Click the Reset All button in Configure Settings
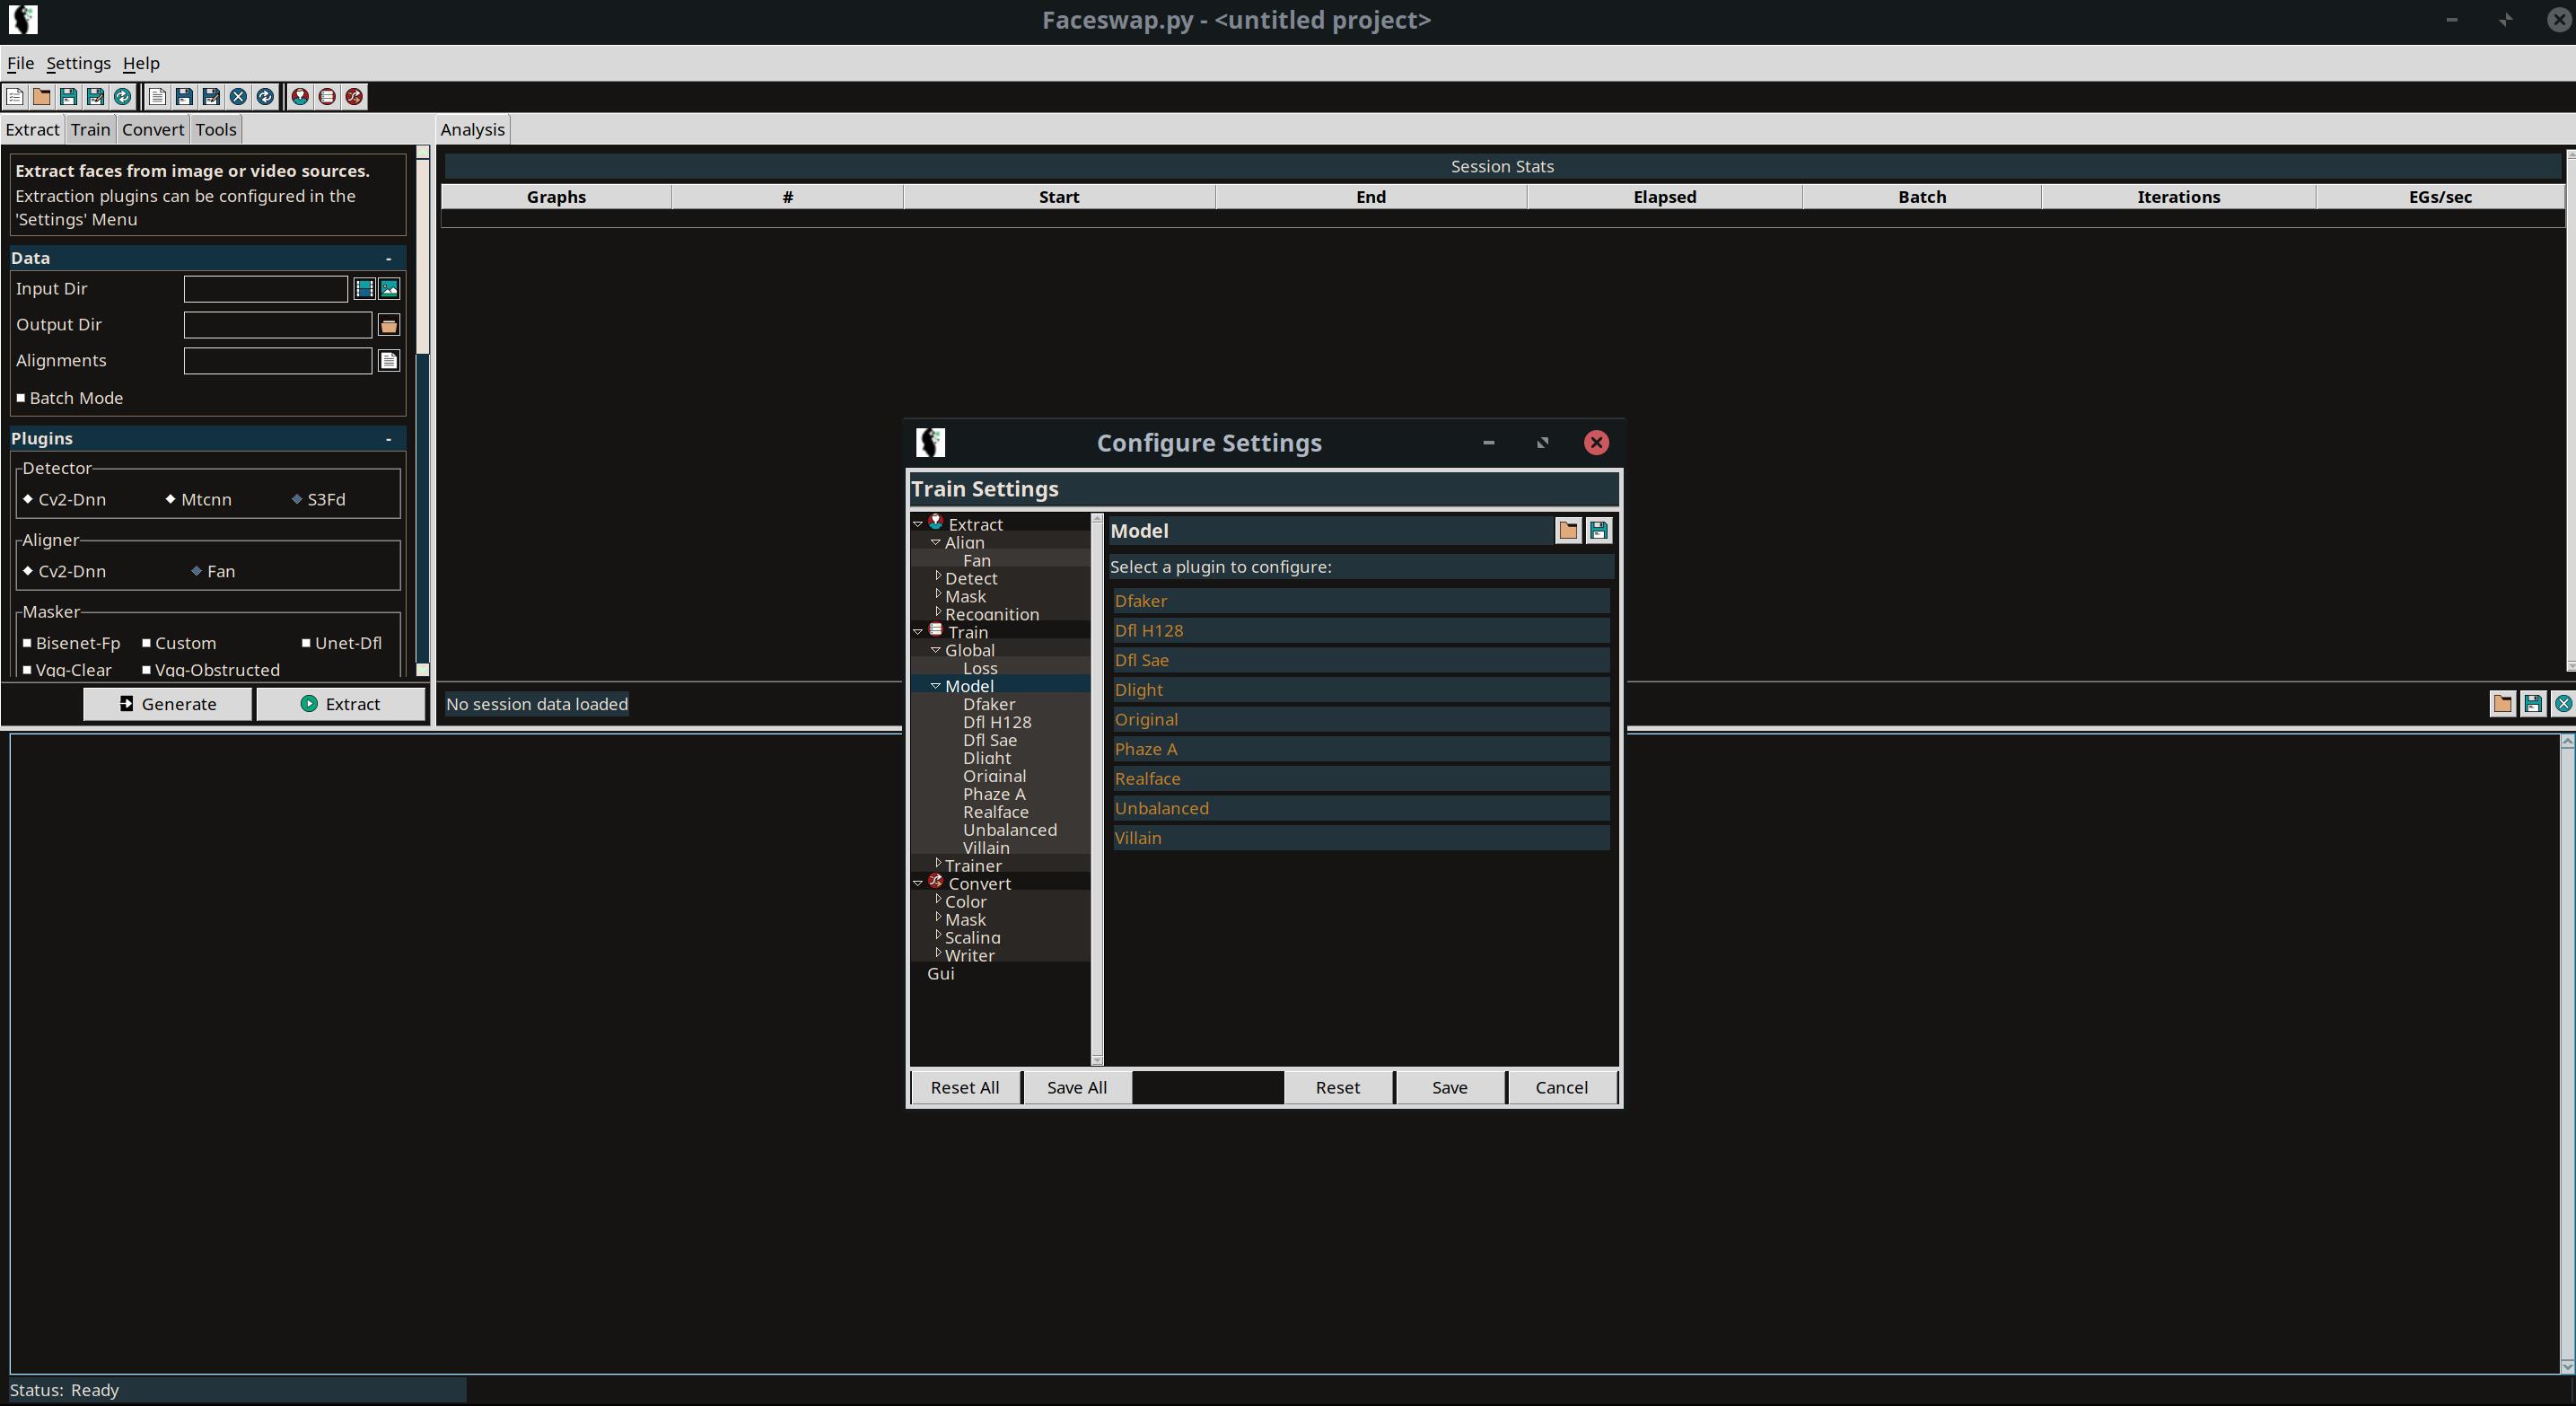Viewport: 2576px width, 1406px height. coord(966,1085)
